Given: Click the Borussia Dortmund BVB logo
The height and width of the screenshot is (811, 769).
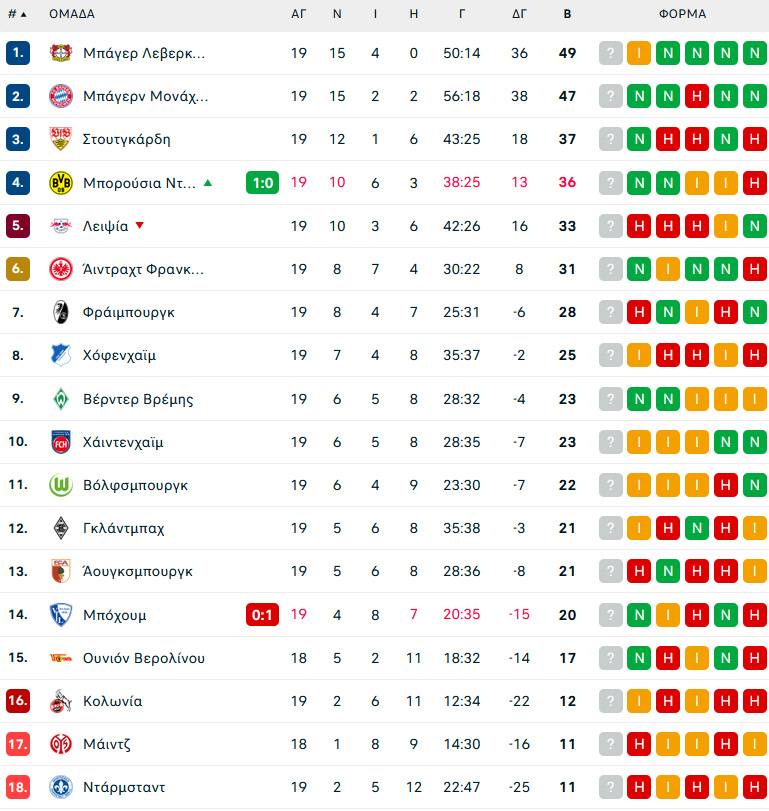Looking at the screenshot, I should coord(61,183).
